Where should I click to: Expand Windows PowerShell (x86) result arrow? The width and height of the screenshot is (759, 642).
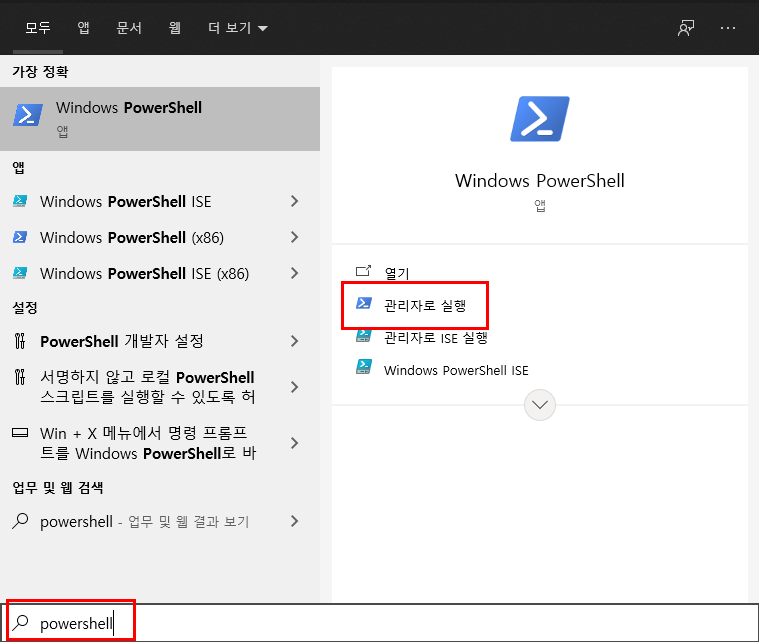294,237
